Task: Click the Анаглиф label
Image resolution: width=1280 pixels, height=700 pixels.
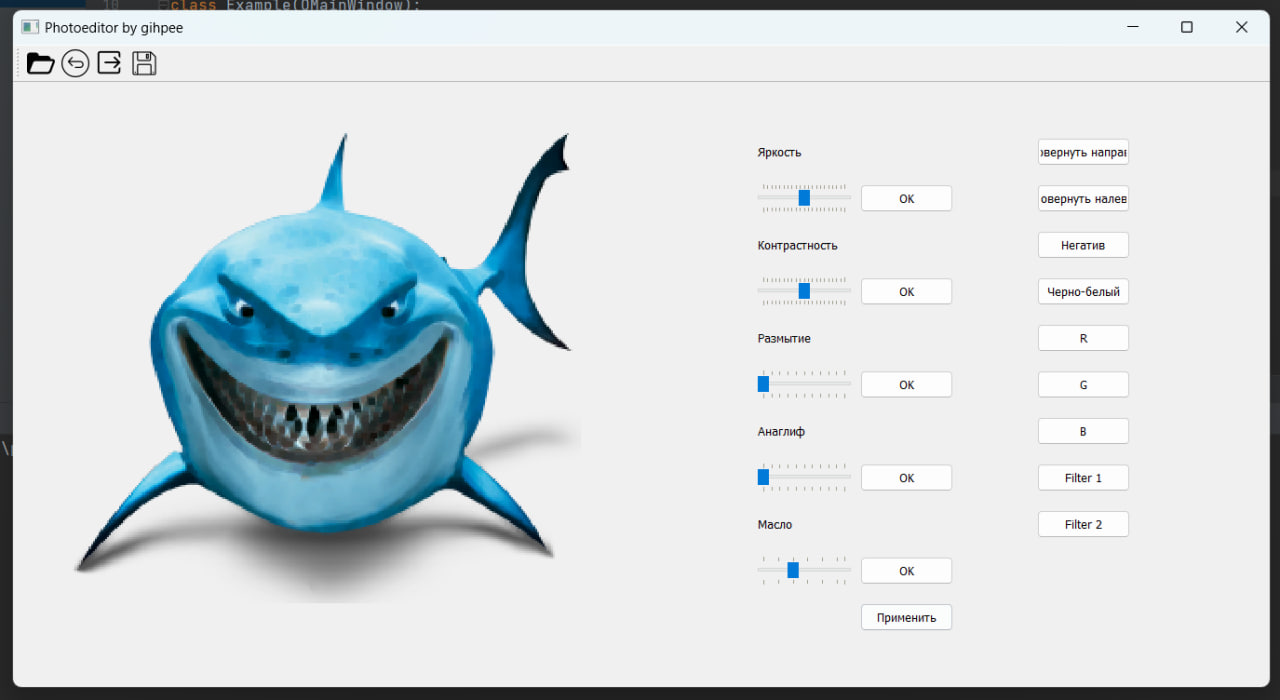Action: pos(781,431)
